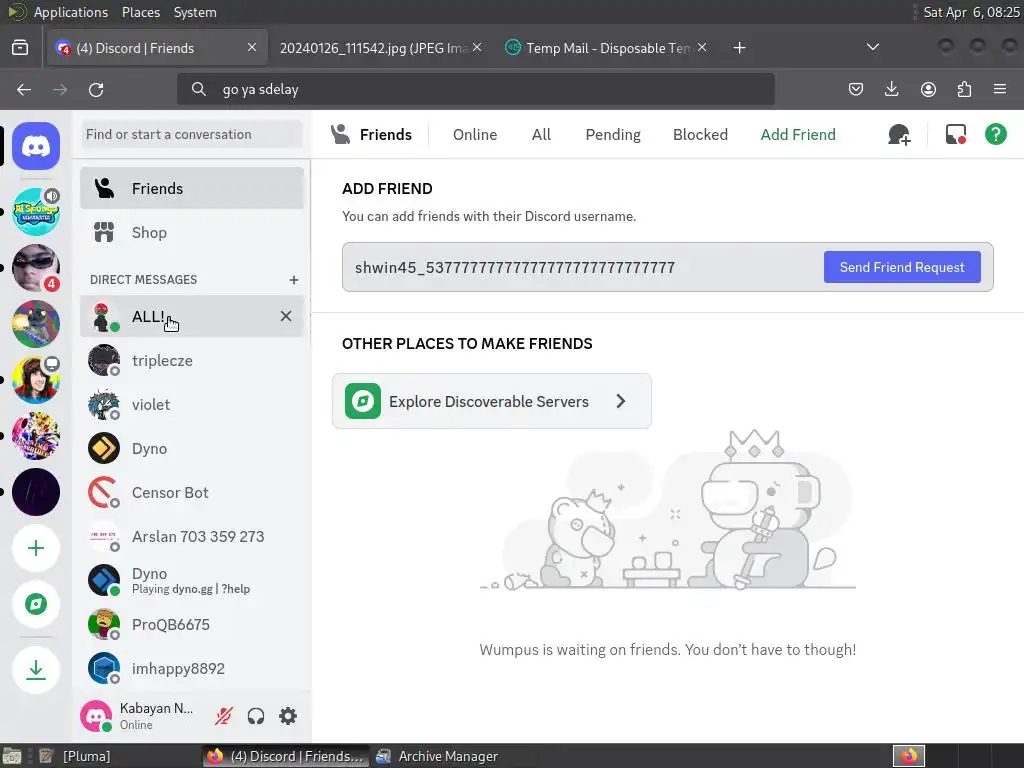Close the Temp Mail tab
Image resolution: width=1024 pixels, height=768 pixels.
(701, 48)
